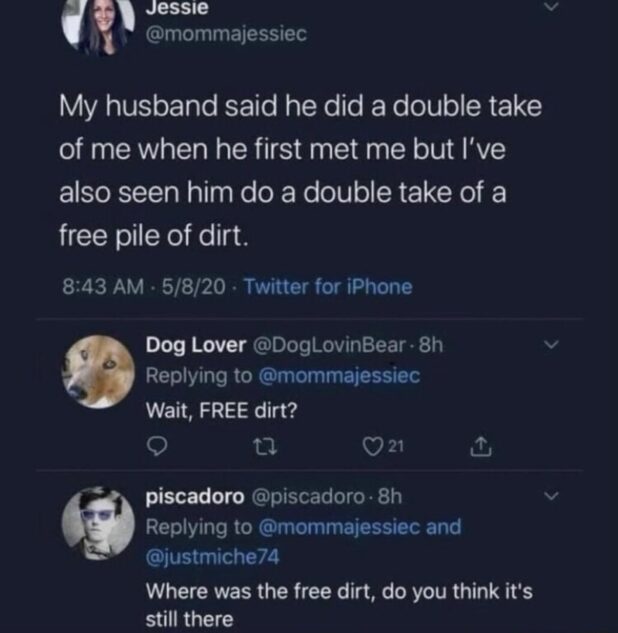Open piscadoro's 'Where was the free dirt' reply
618x633 pixels.
pyautogui.click(x=339, y=605)
